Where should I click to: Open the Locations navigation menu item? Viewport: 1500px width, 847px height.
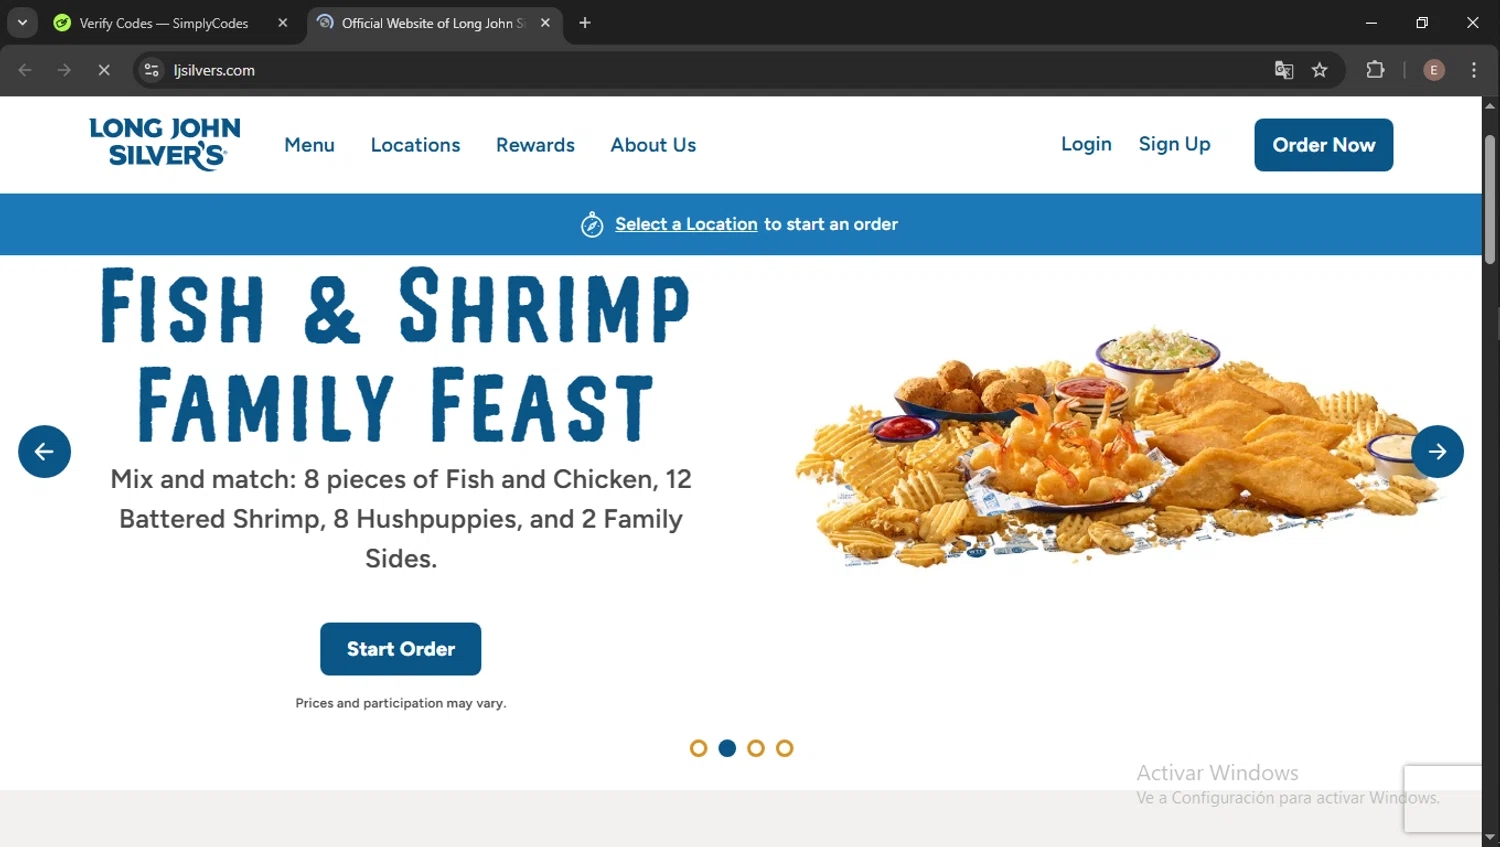(415, 145)
